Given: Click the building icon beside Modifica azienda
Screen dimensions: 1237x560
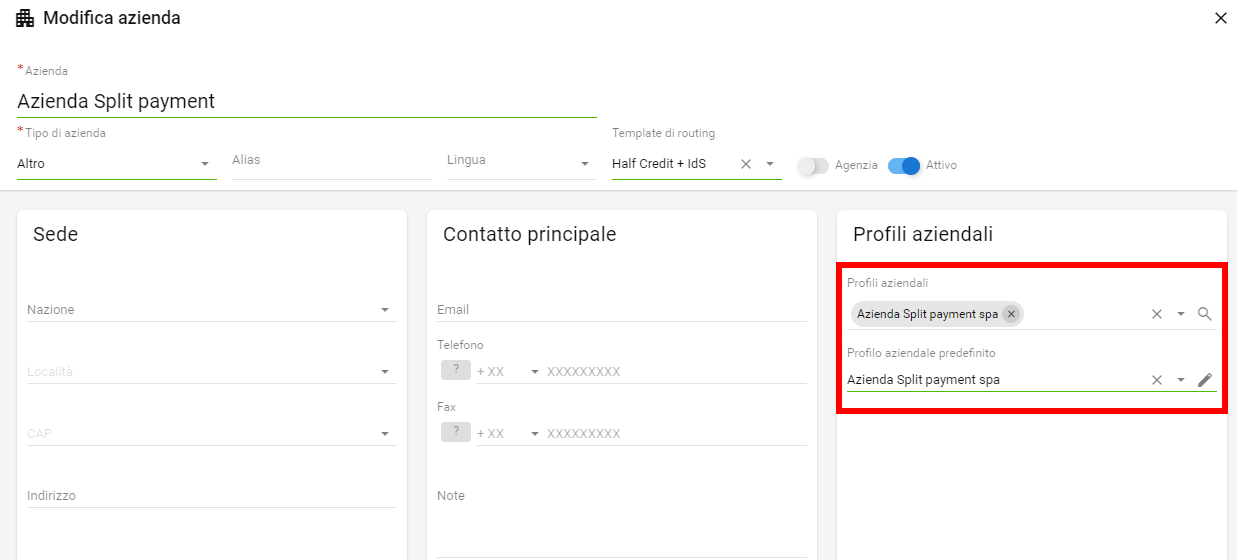Looking at the screenshot, I should pos(25,18).
